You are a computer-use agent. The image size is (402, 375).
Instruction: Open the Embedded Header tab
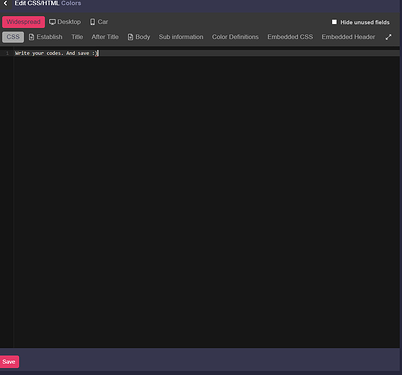point(348,37)
